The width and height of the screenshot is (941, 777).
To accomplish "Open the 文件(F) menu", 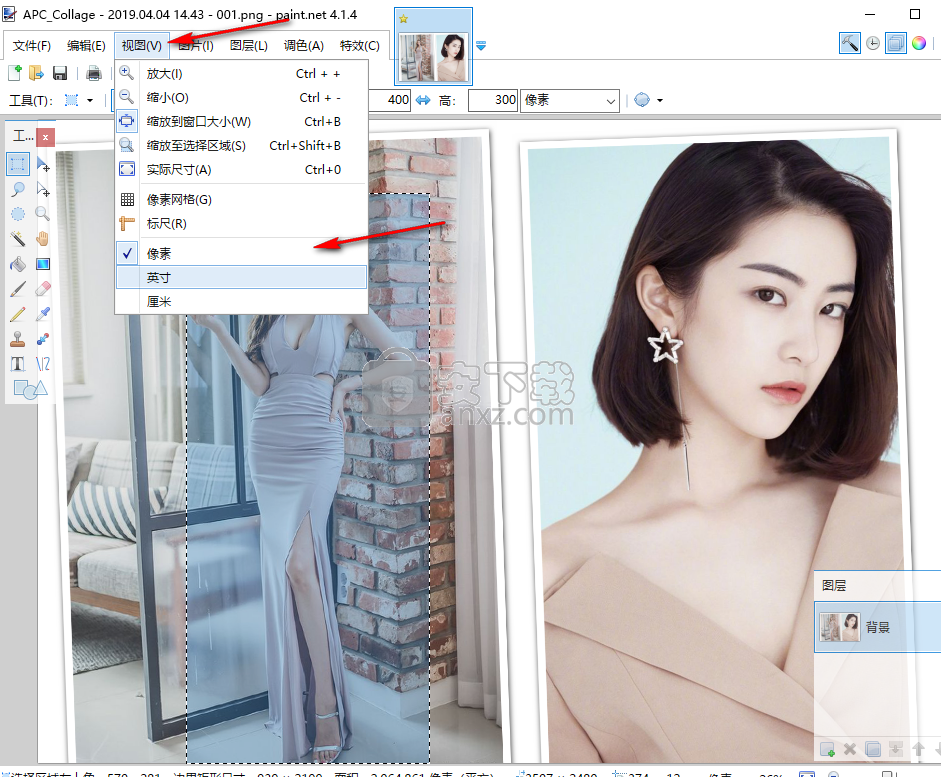I will point(31,46).
